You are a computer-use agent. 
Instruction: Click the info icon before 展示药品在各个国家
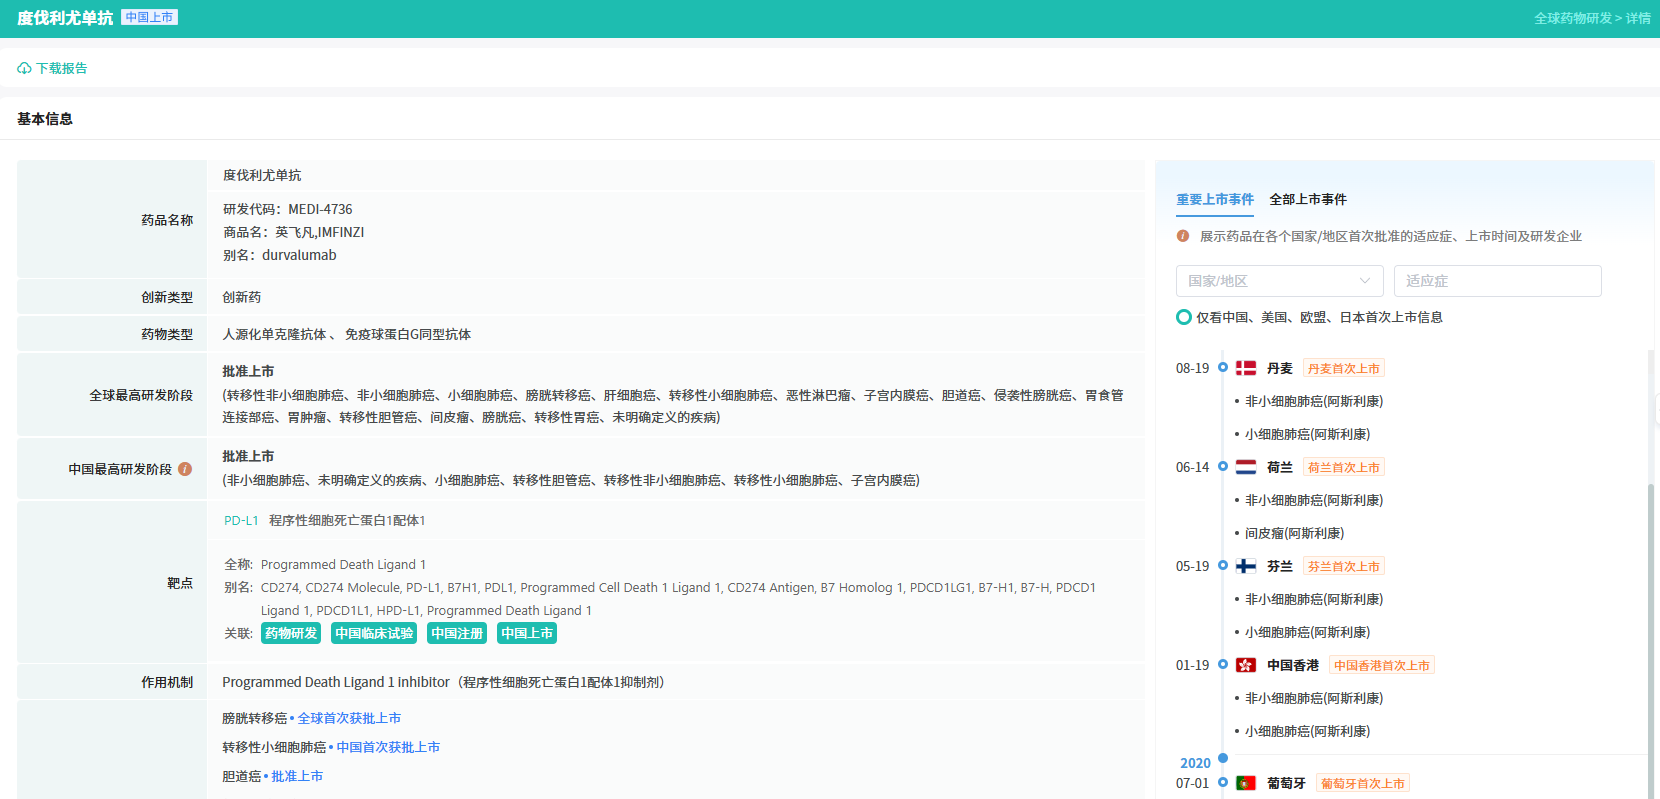click(x=1183, y=236)
